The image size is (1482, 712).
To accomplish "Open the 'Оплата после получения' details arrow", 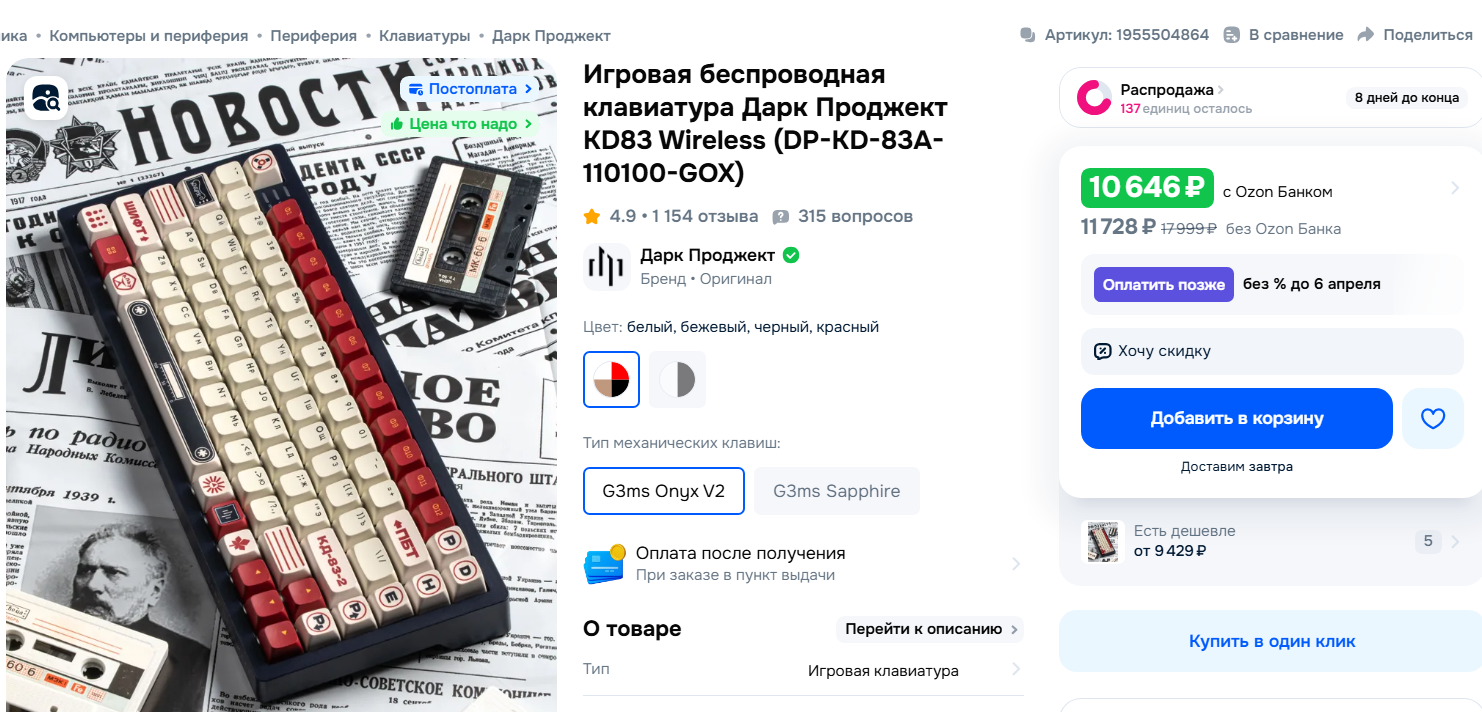I will click(1015, 564).
